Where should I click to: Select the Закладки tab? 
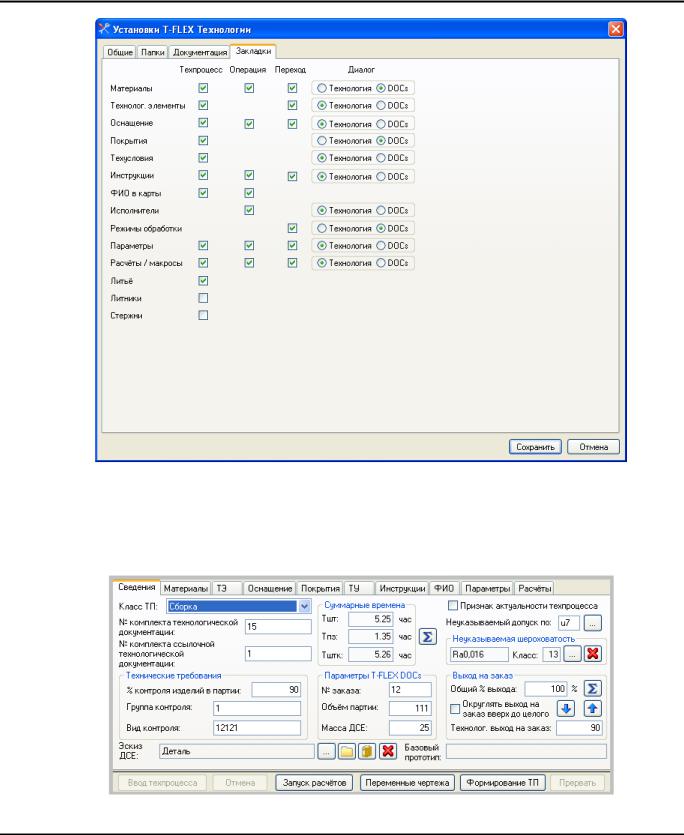(x=253, y=51)
